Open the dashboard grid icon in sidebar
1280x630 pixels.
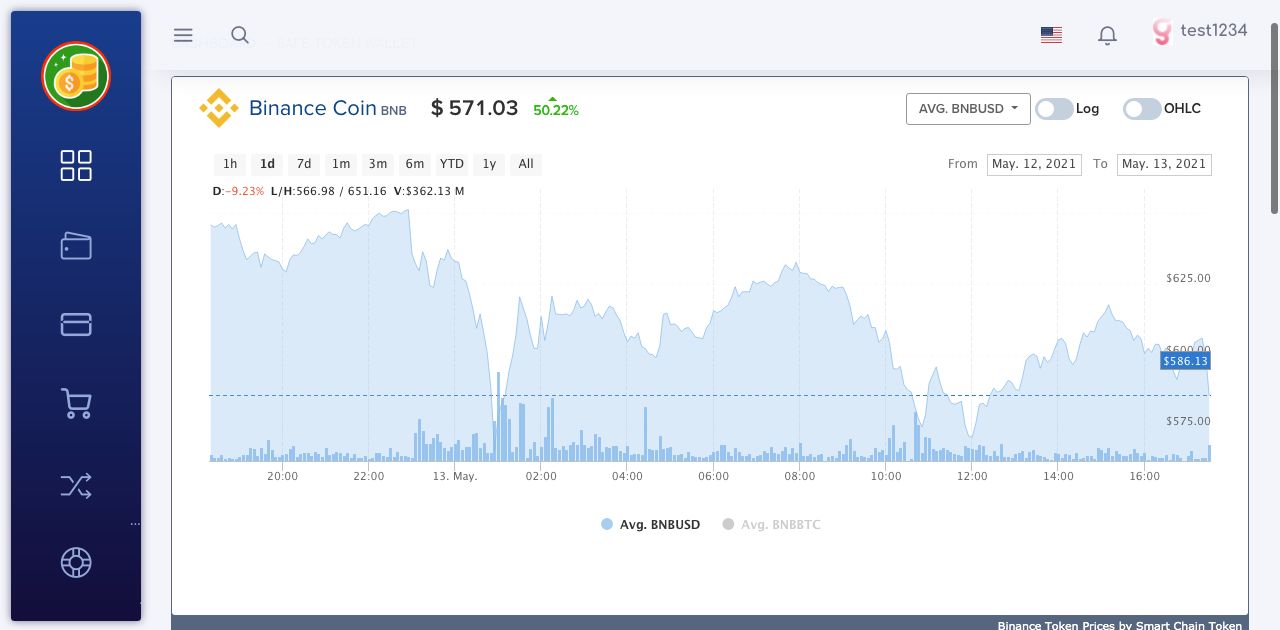click(x=76, y=166)
